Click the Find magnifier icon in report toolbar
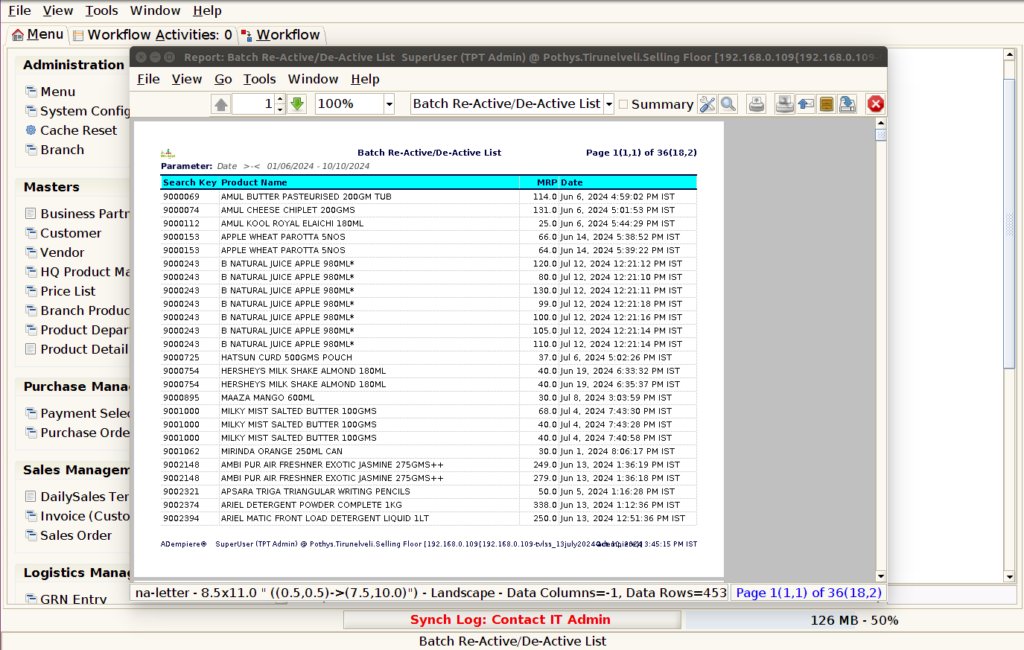The width and height of the screenshot is (1024, 650). tap(728, 105)
